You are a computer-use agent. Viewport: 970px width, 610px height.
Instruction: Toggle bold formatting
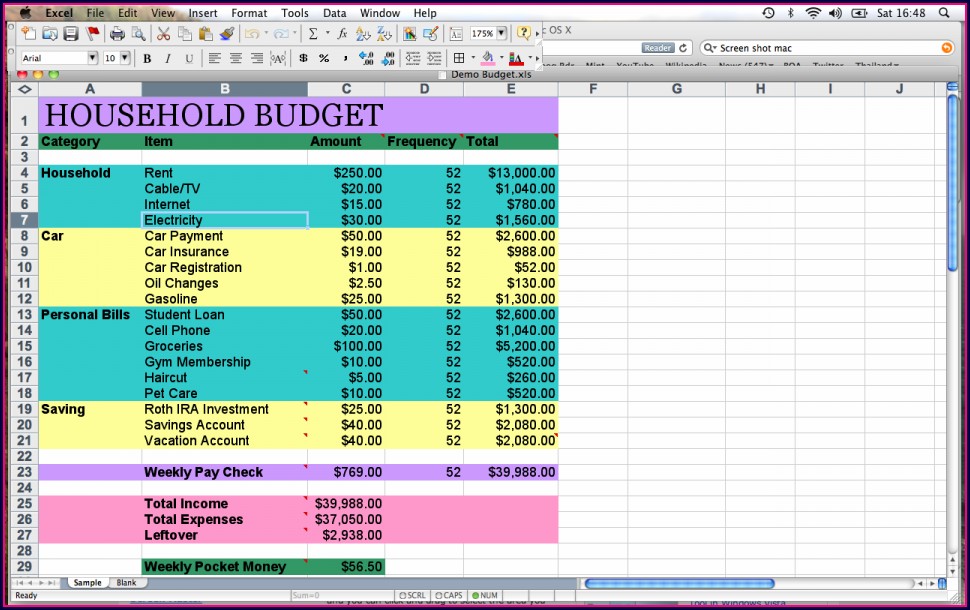tap(147, 58)
